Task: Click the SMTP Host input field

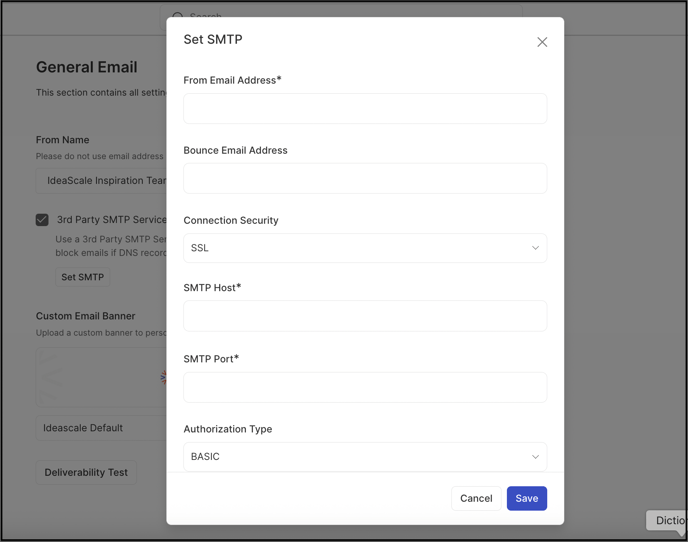Action: (x=365, y=316)
